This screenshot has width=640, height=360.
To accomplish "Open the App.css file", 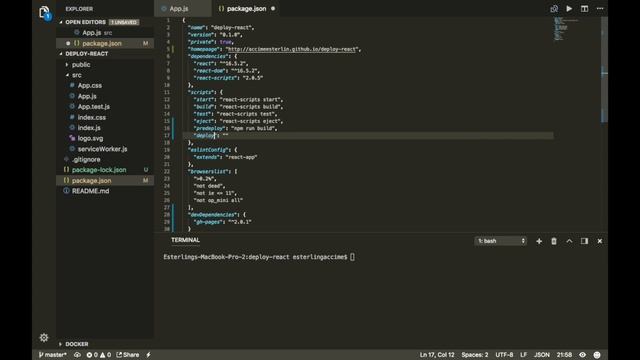I will (x=90, y=86).
